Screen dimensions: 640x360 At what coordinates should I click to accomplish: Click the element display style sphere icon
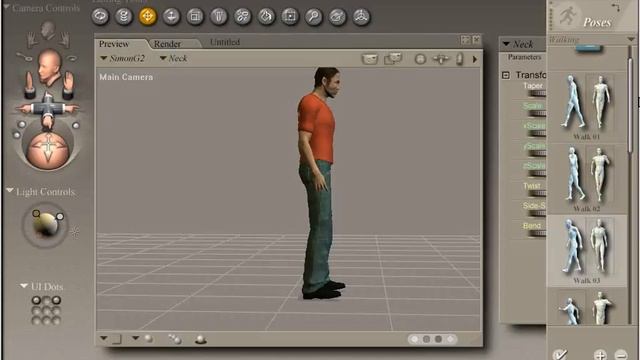point(200,339)
